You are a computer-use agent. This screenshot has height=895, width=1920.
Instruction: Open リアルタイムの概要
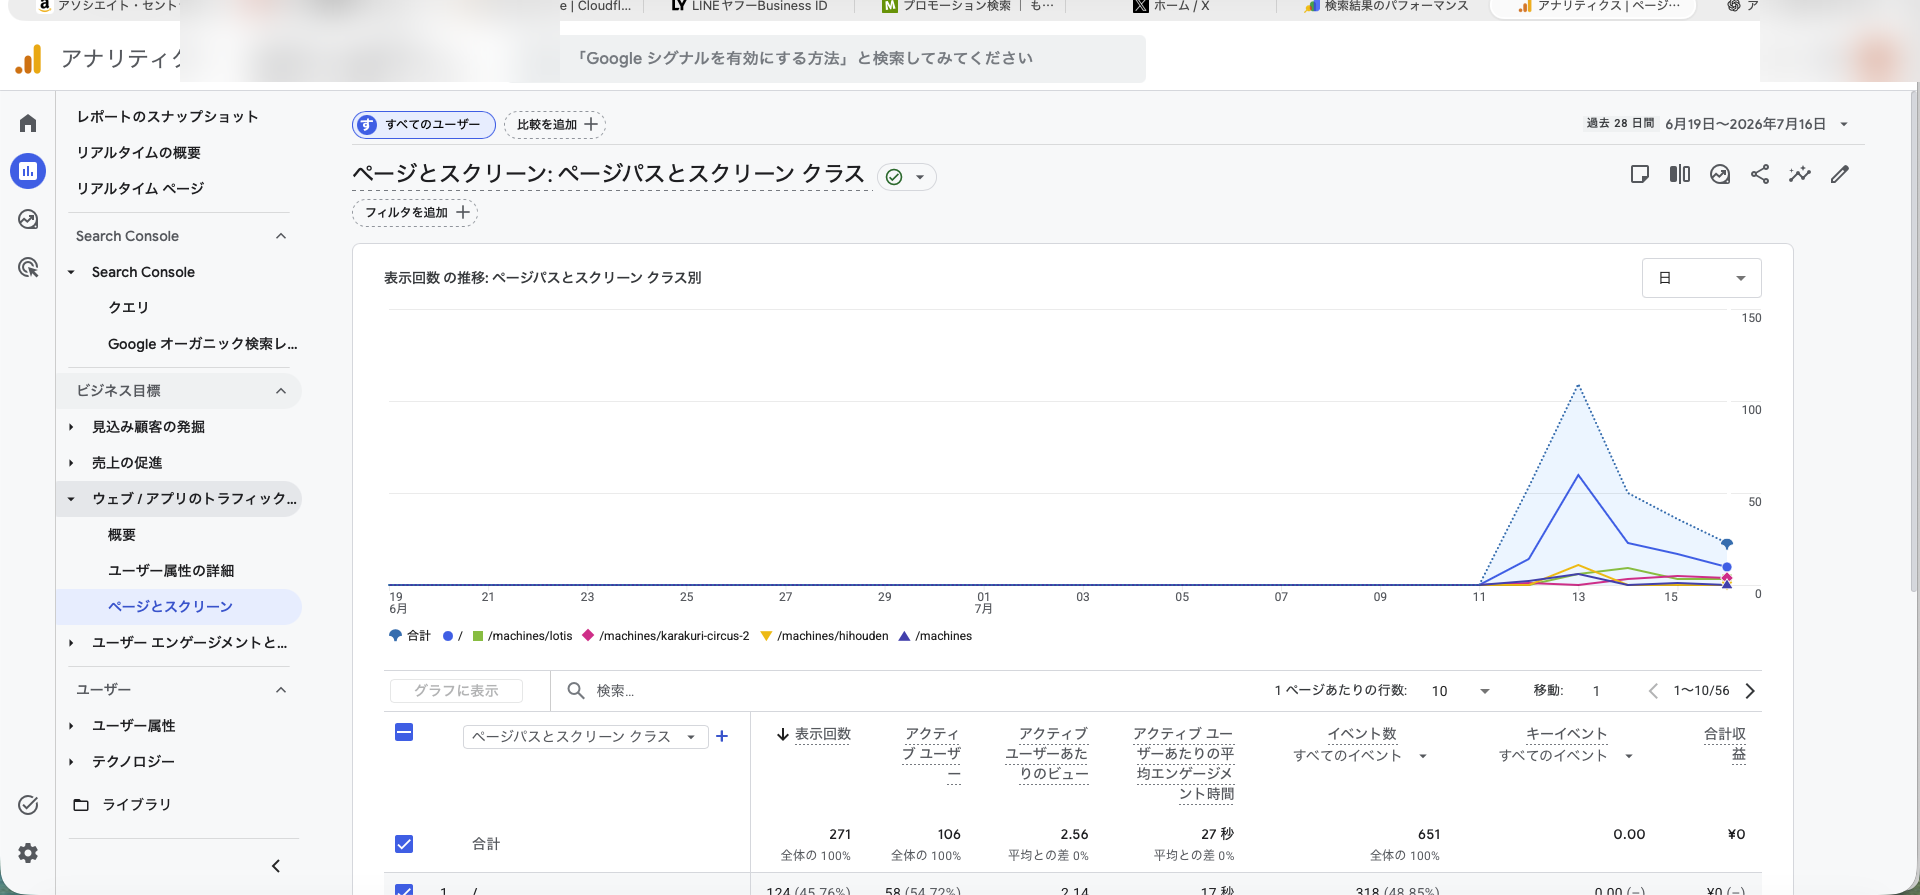pyautogui.click(x=139, y=153)
